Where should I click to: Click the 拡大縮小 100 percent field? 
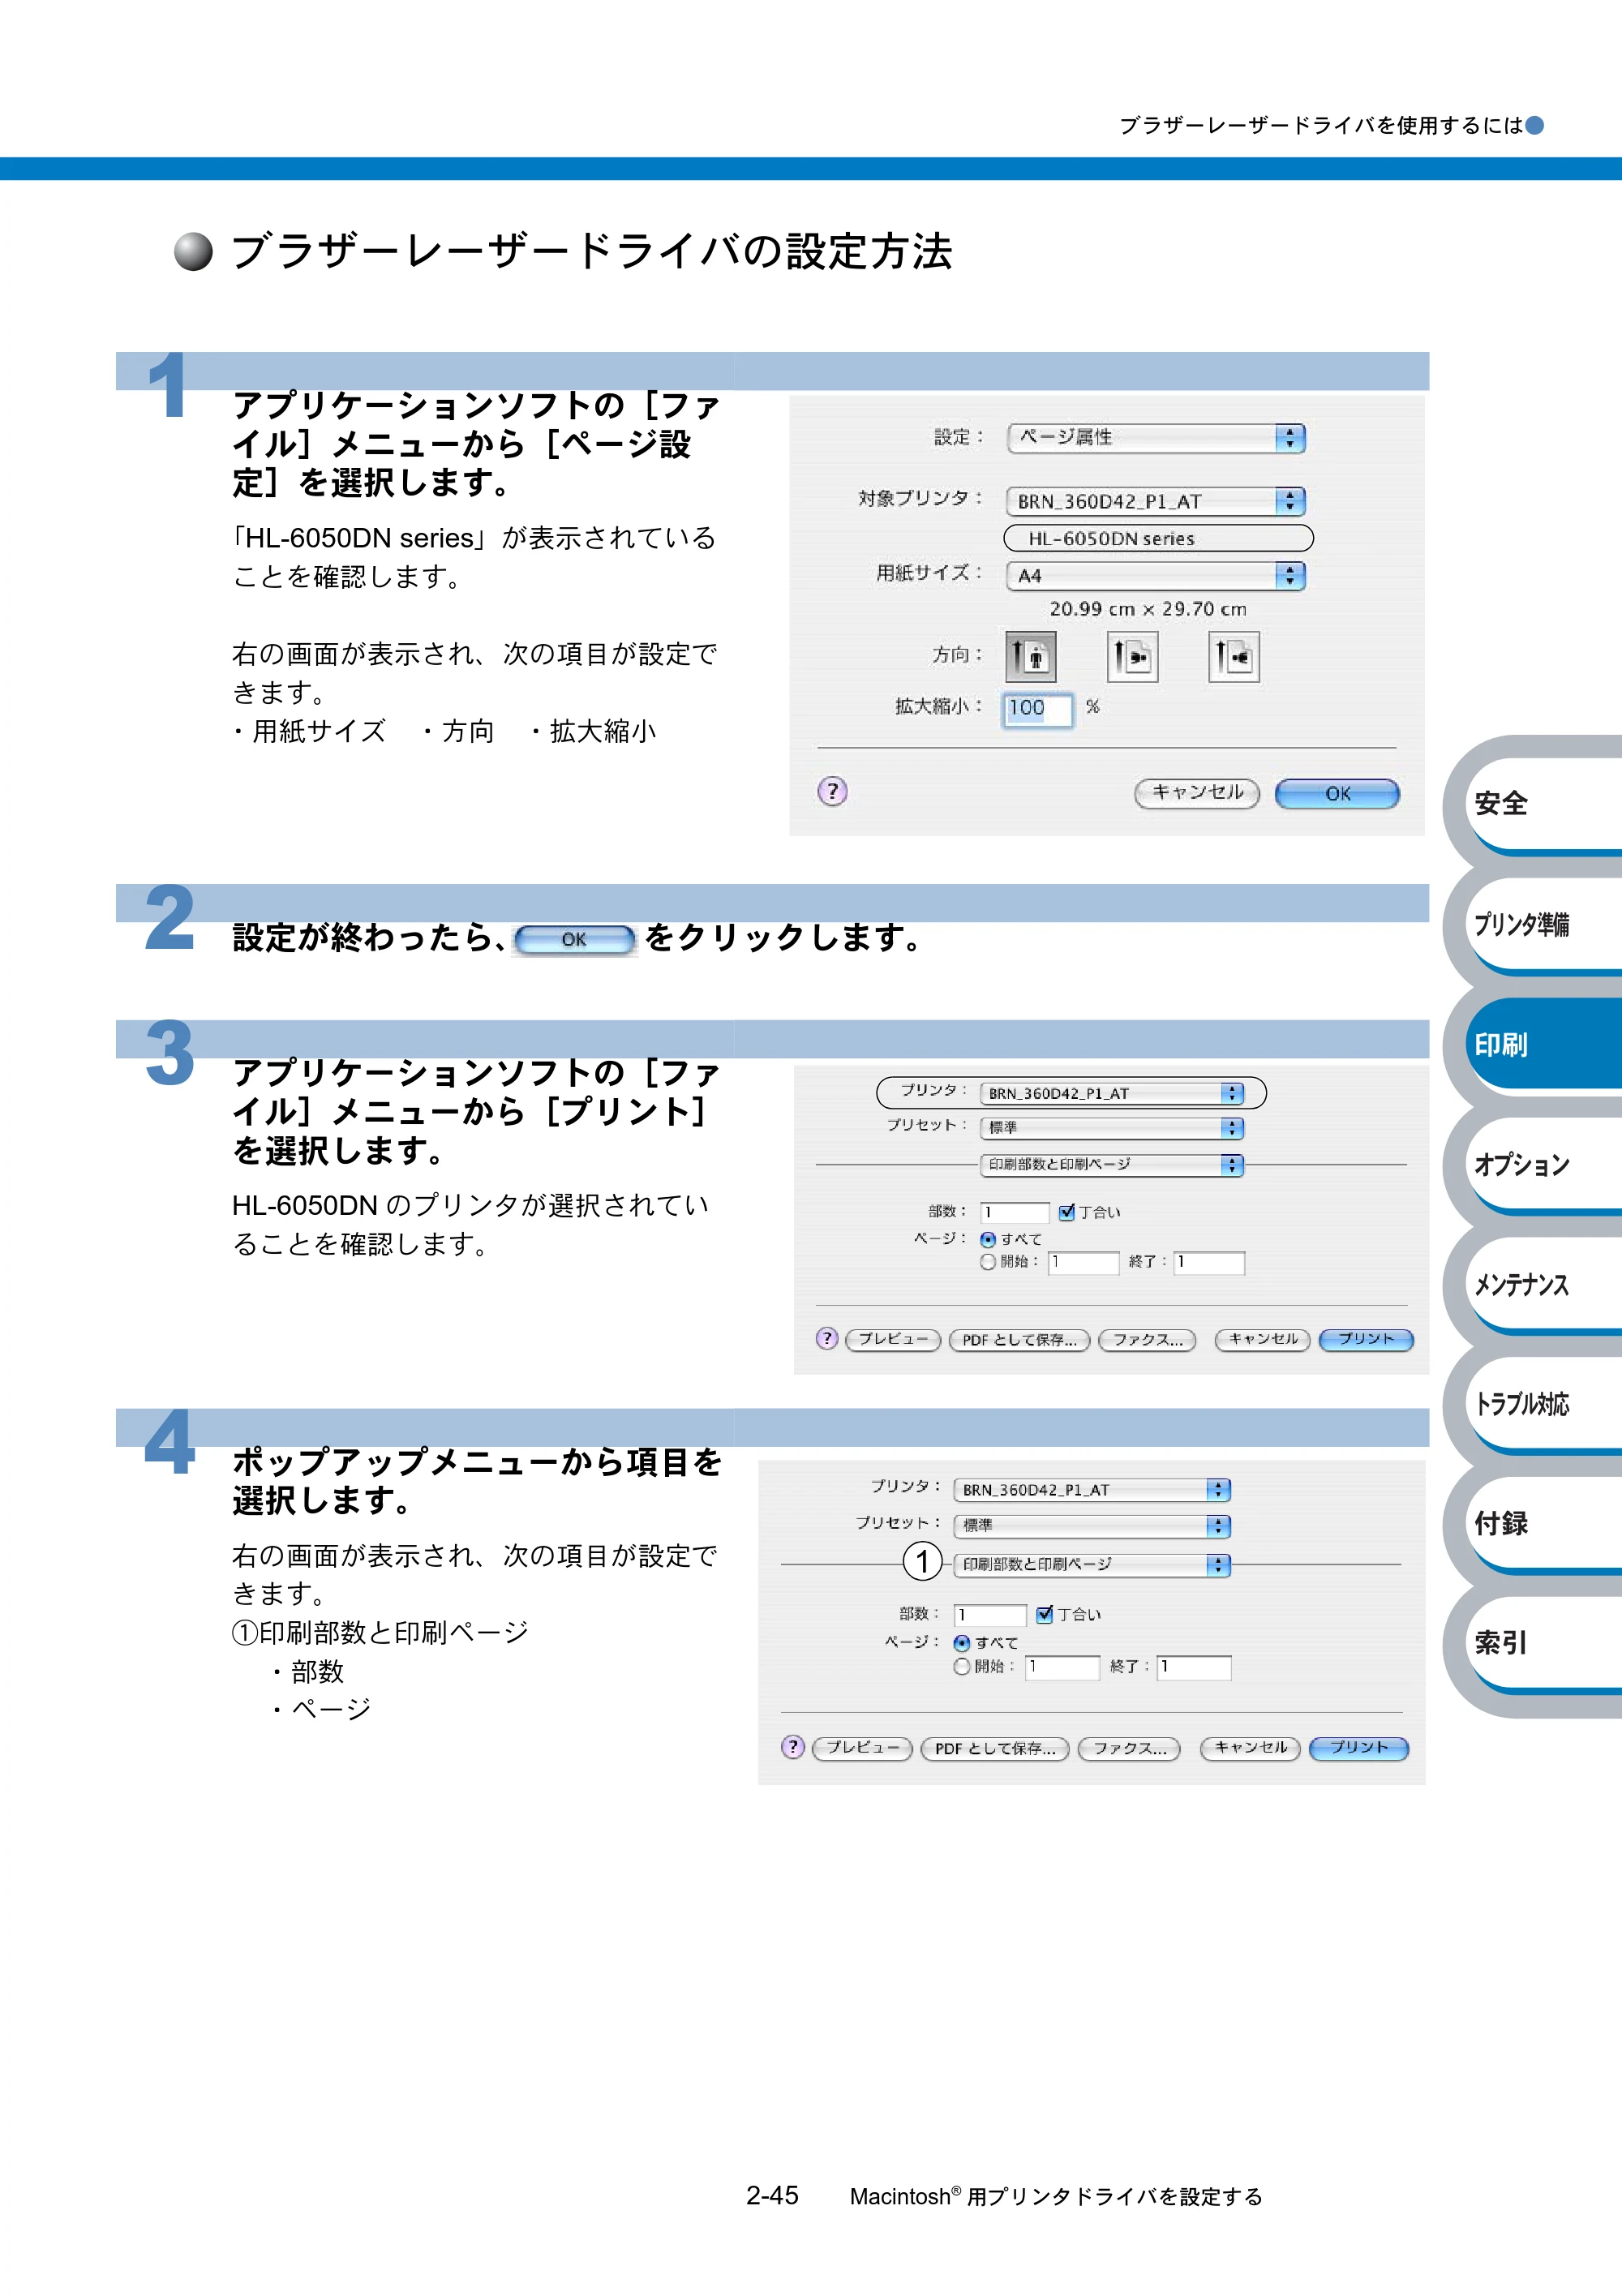click(1038, 709)
